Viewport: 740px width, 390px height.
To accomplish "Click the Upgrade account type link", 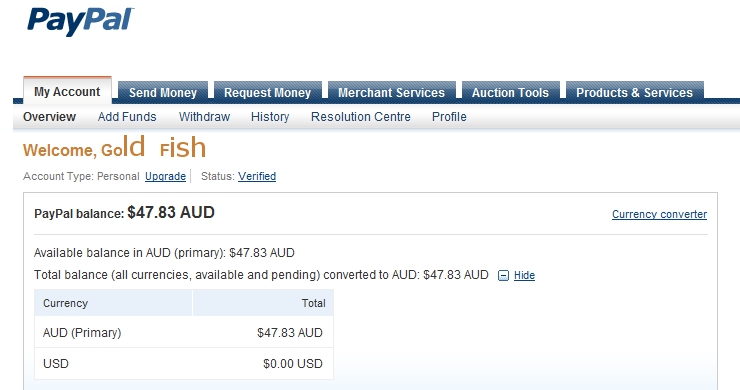I will pyautogui.click(x=165, y=177).
